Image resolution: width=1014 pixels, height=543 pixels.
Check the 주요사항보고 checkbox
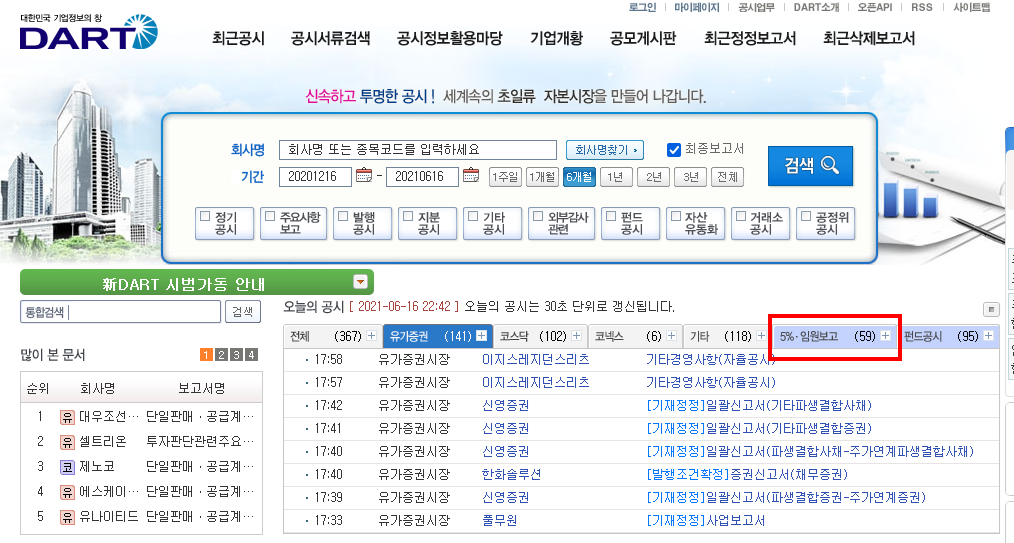pyautogui.click(x=270, y=216)
